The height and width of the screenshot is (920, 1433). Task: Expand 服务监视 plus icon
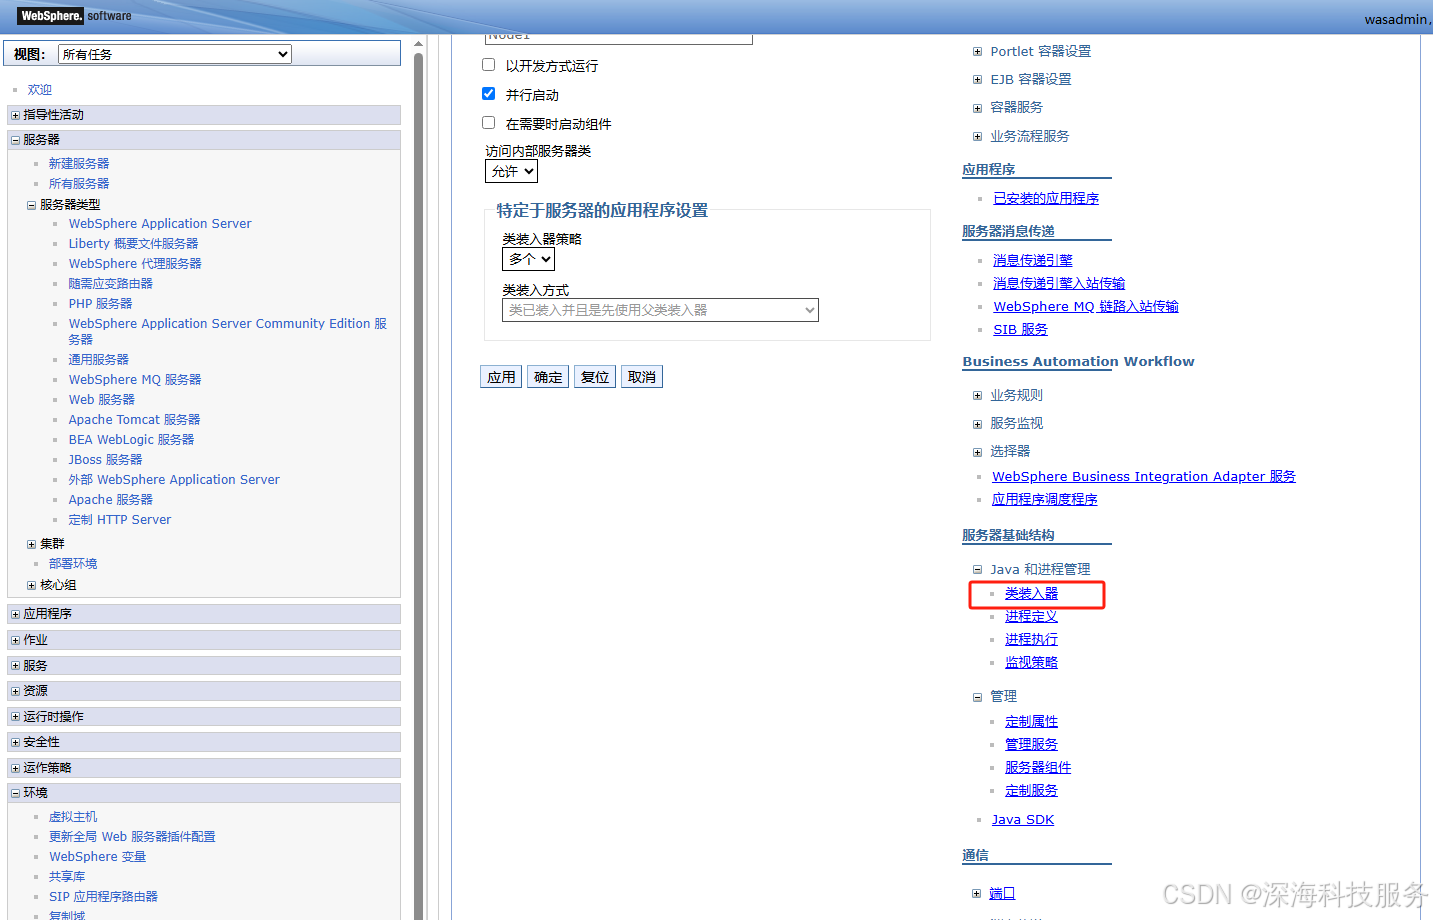tap(977, 424)
